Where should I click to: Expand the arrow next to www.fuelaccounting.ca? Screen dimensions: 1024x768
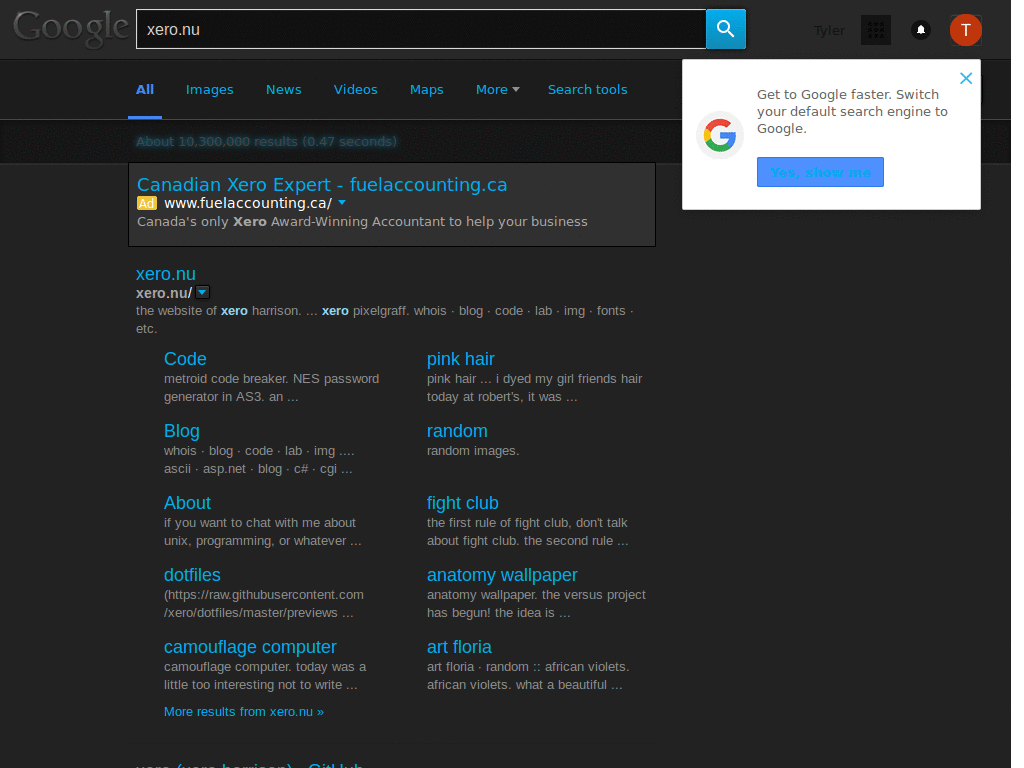[341, 202]
